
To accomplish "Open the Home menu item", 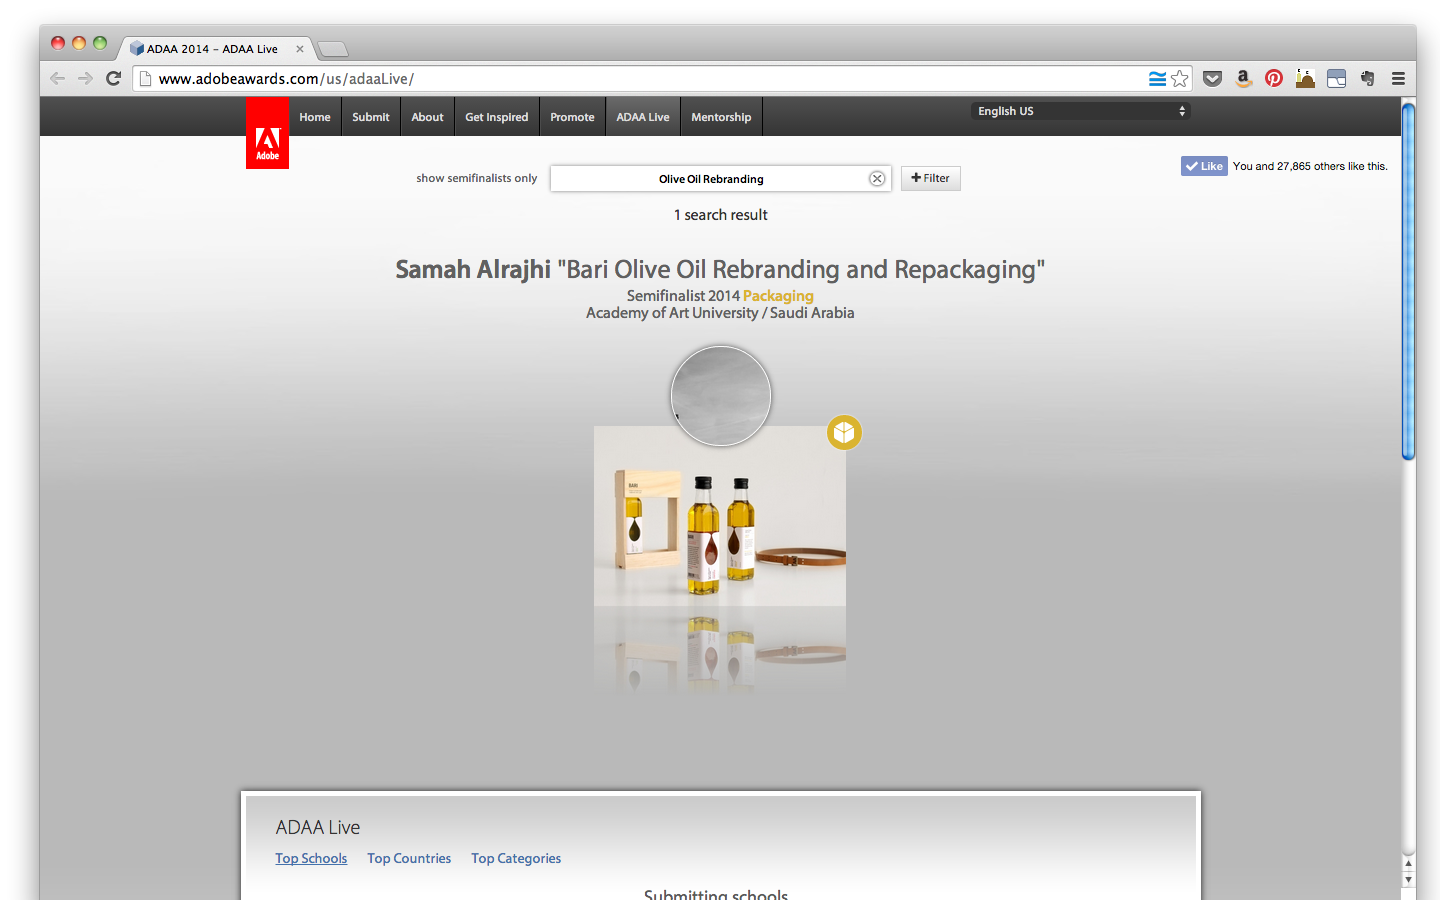I will coord(315,117).
